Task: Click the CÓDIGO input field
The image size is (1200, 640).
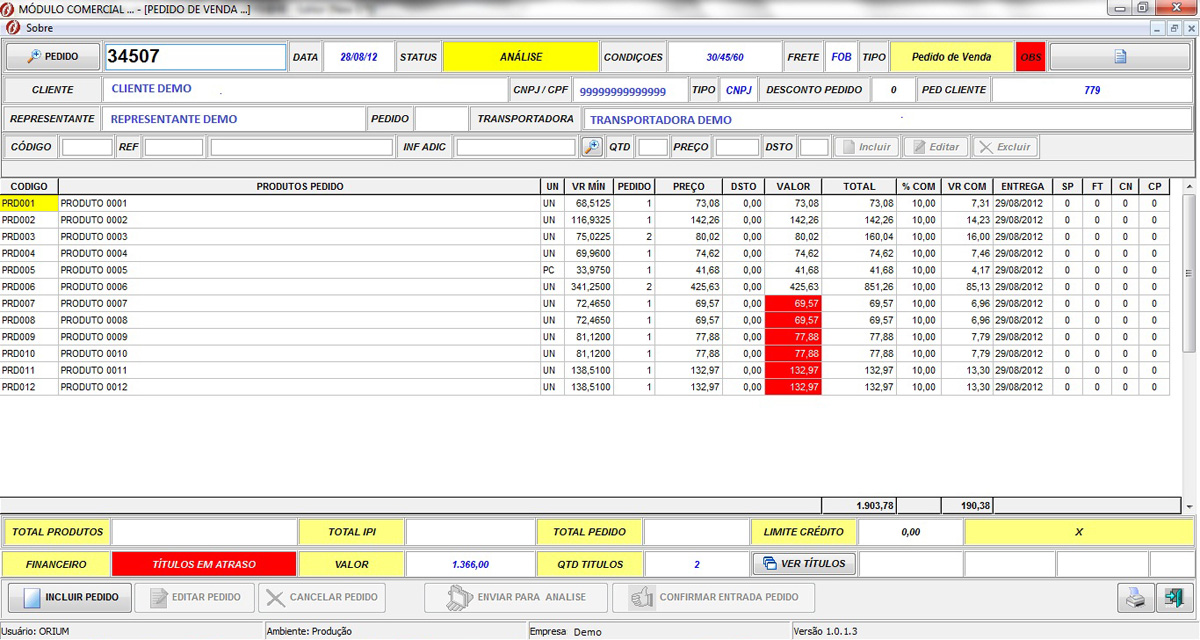Action: tap(87, 147)
